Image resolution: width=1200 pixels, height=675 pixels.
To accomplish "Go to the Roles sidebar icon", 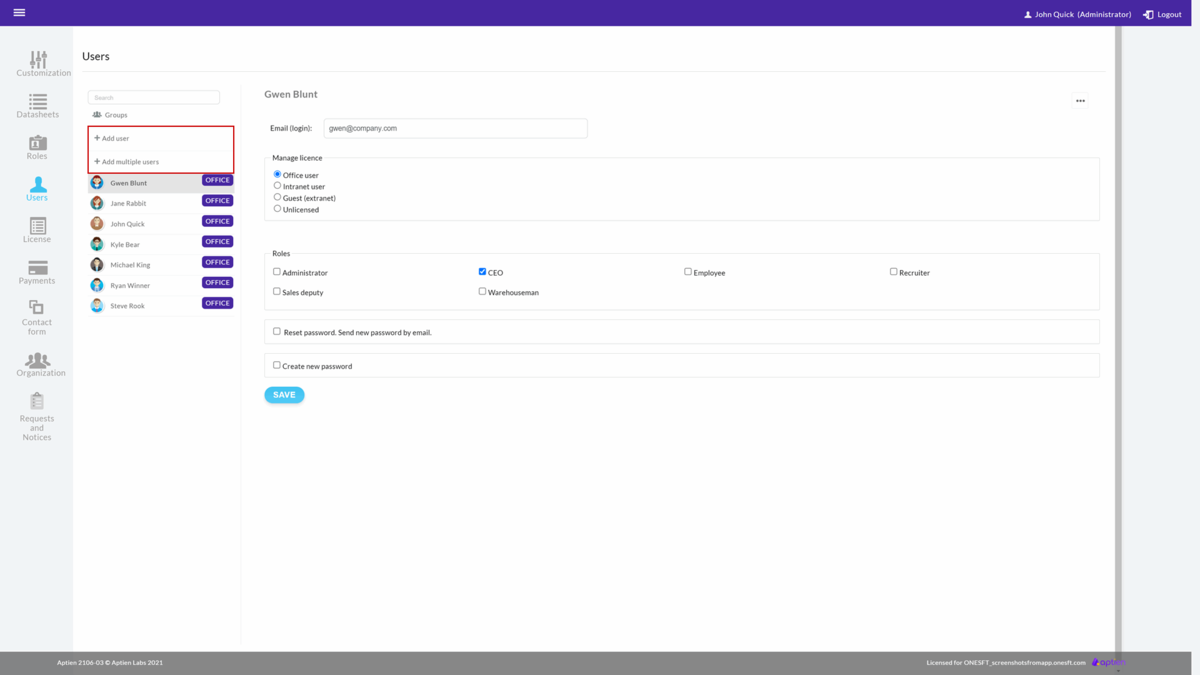I will tap(37, 143).
